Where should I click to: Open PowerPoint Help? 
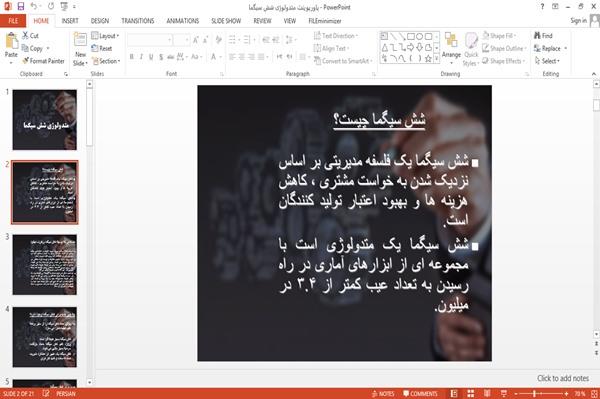pyautogui.click(x=542, y=7)
